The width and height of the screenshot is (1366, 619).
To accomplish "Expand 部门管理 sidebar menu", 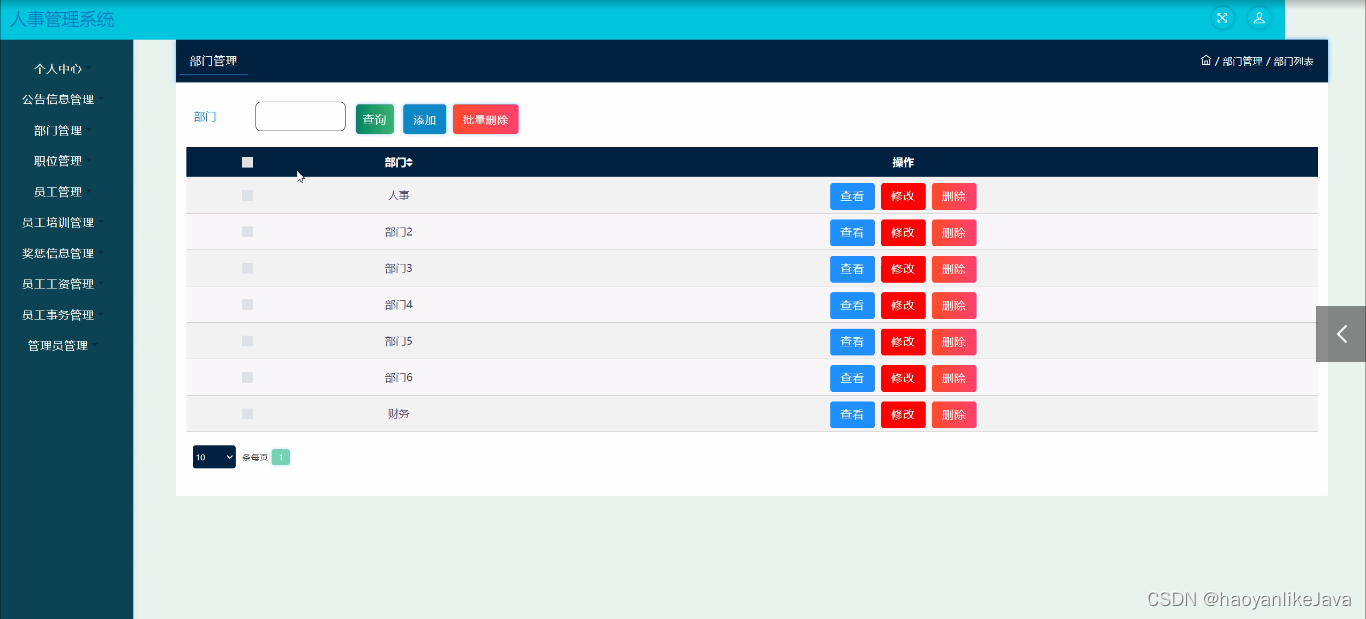I will (x=63, y=131).
